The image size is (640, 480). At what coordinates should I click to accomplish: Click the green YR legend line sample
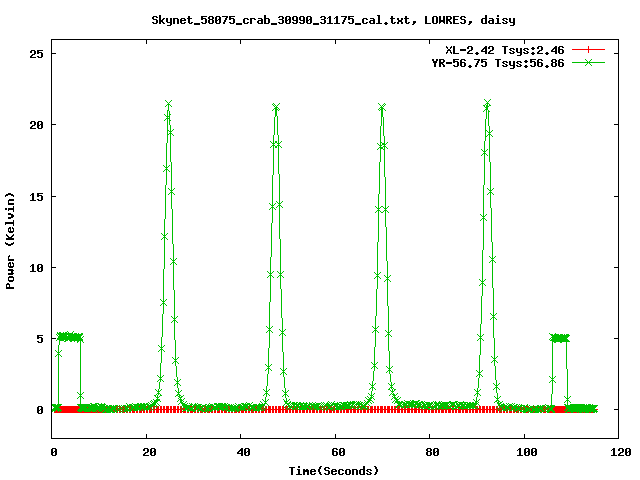click(x=588, y=62)
